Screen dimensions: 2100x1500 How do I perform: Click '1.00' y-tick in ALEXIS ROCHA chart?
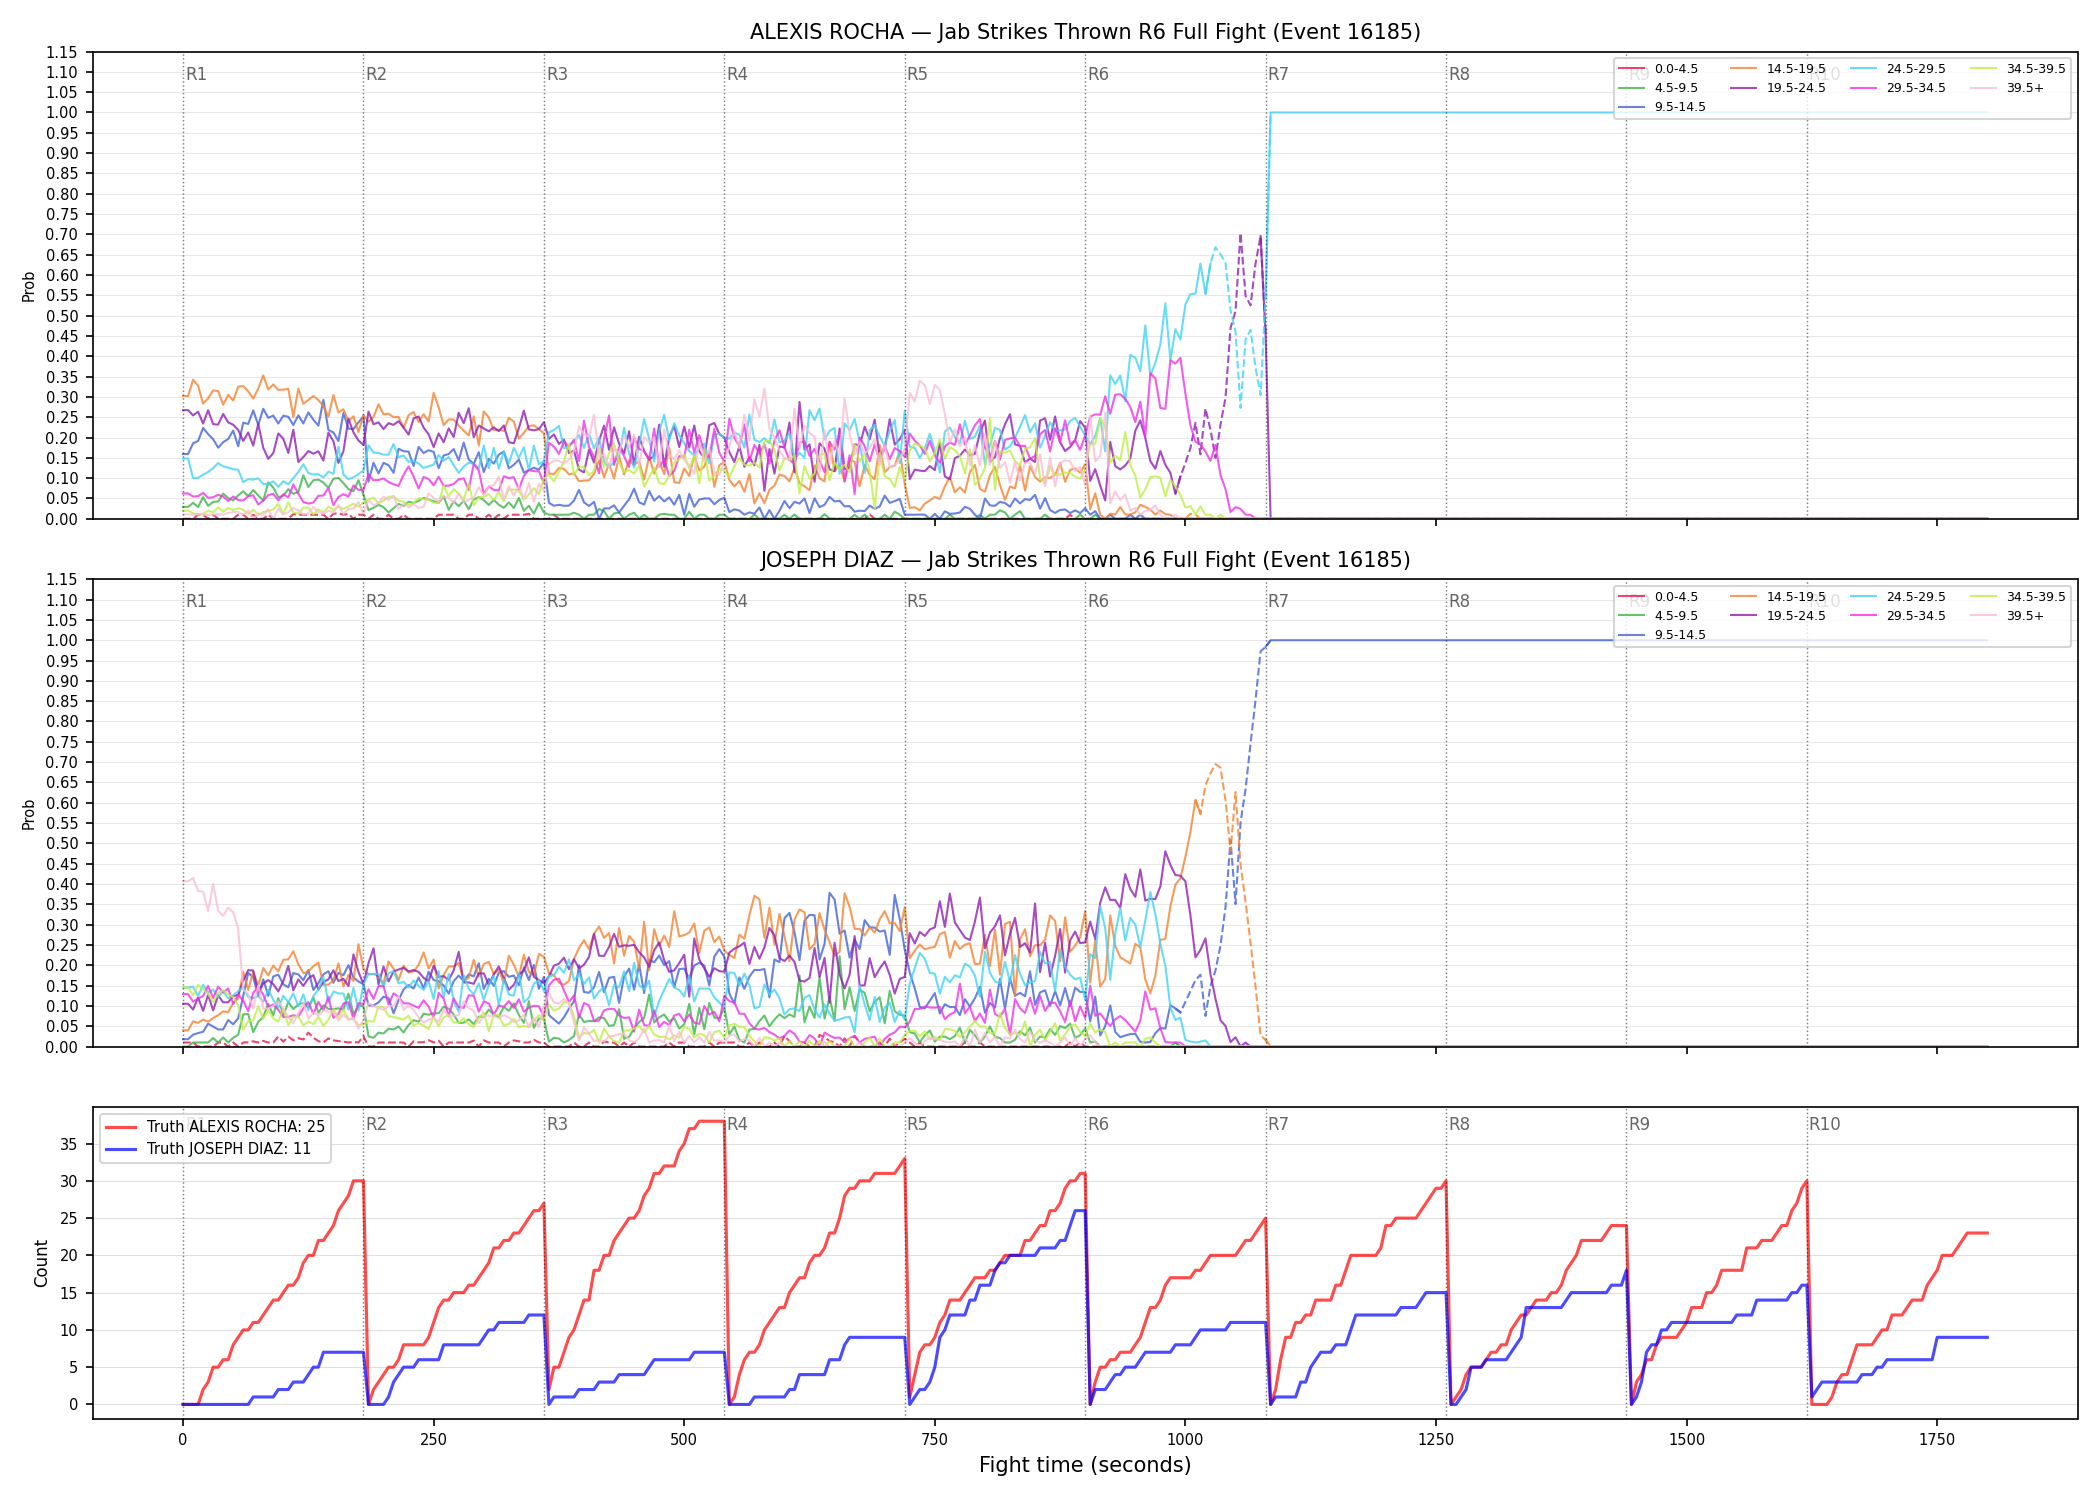click(x=61, y=113)
